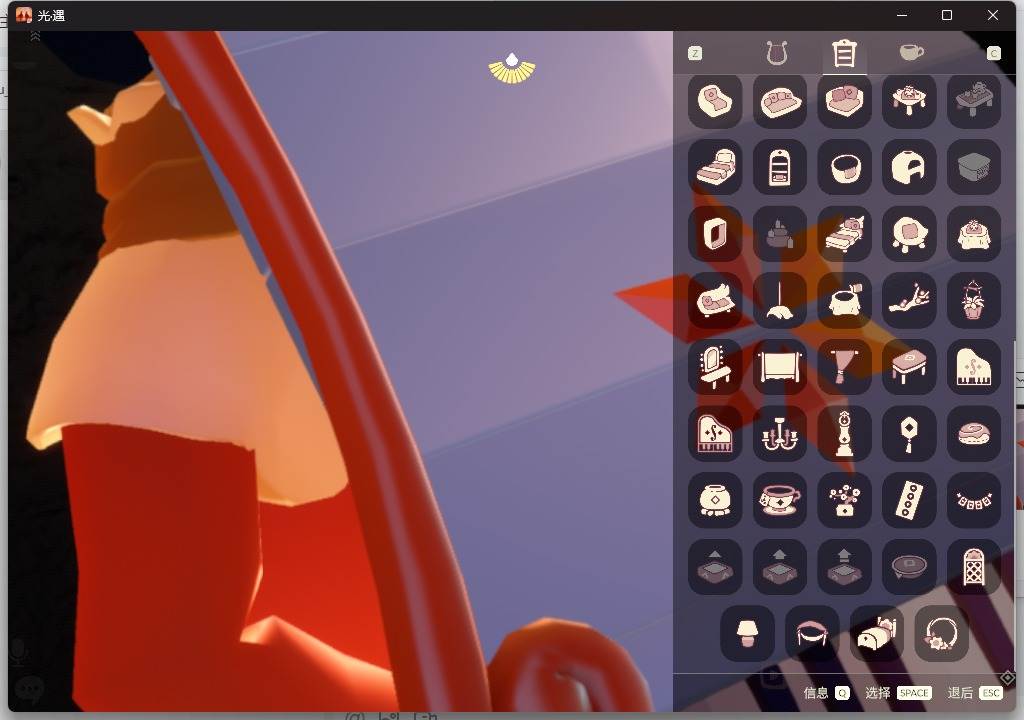The image size is (1024, 720).
Task: Select the blossom branch icon
Action: click(x=909, y=301)
